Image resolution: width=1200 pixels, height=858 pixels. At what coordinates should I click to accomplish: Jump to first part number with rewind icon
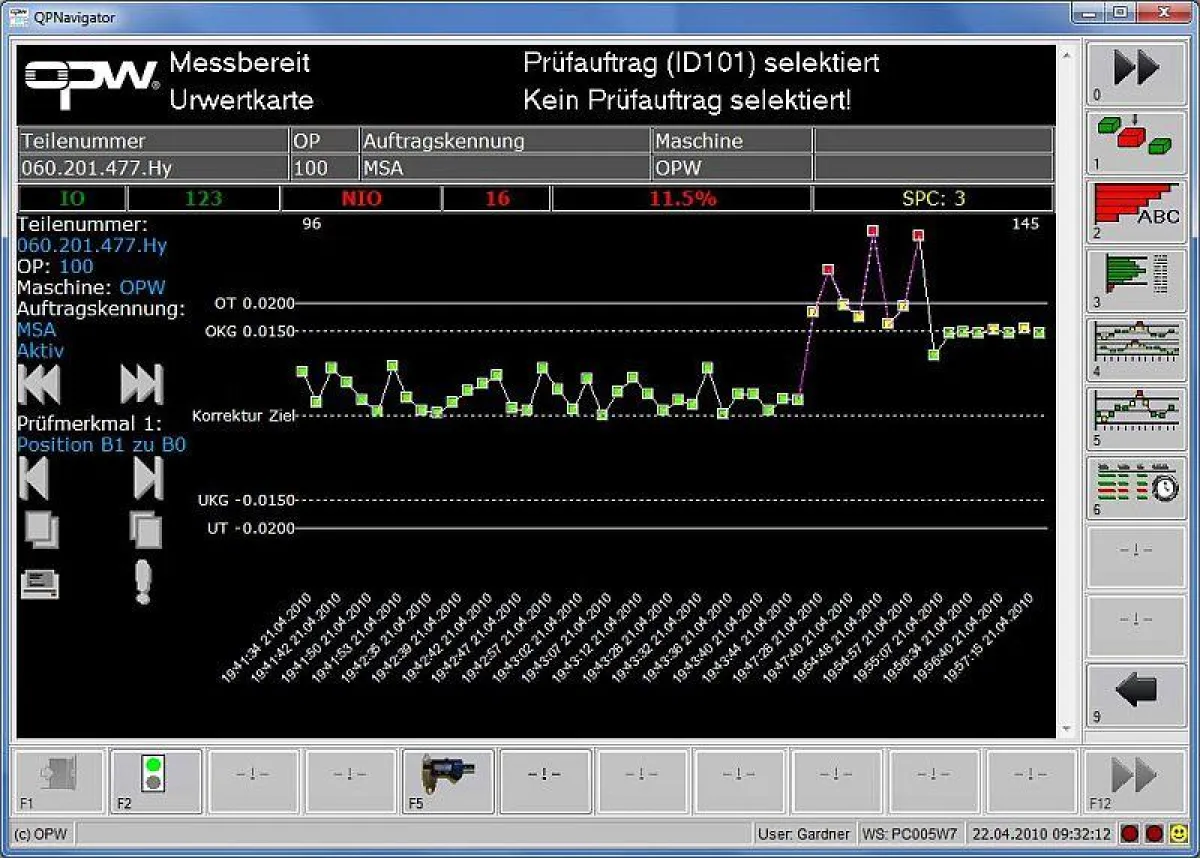click(39, 384)
